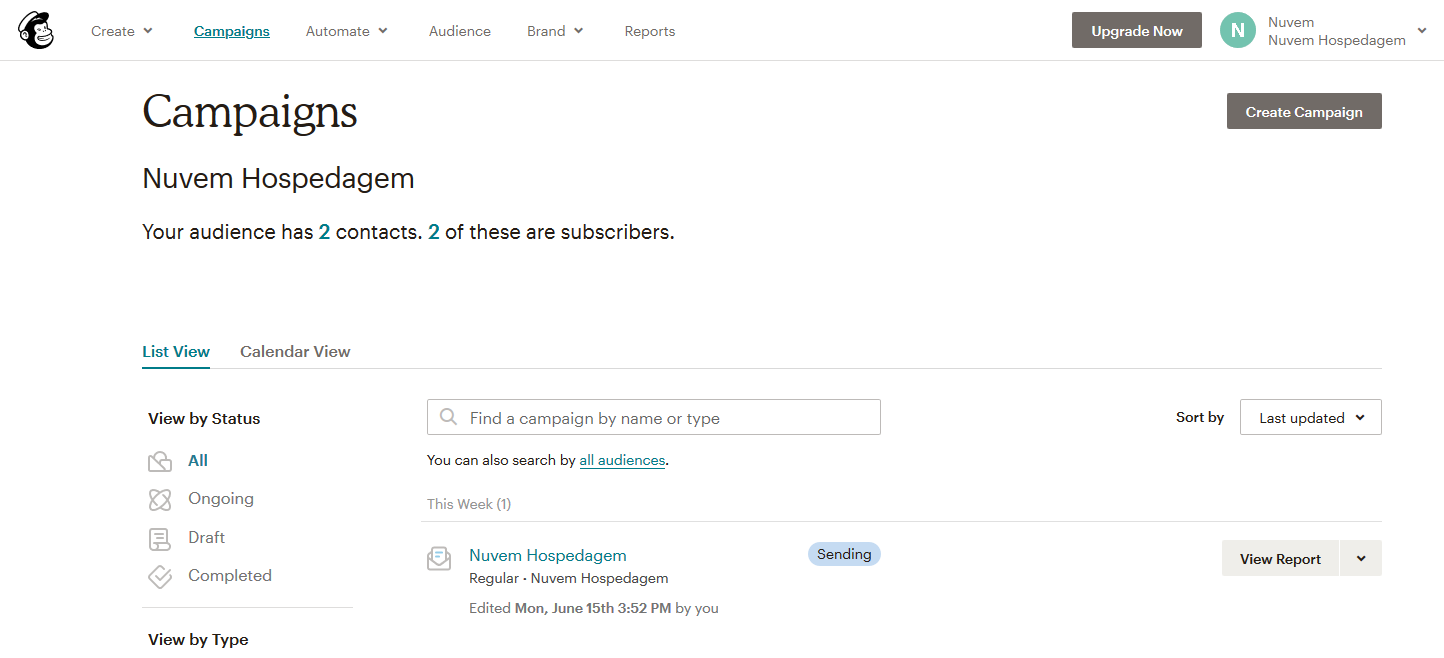Expand options arrow beside View Report
The width and height of the screenshot is (1444, 658).
pos(1361,559)
